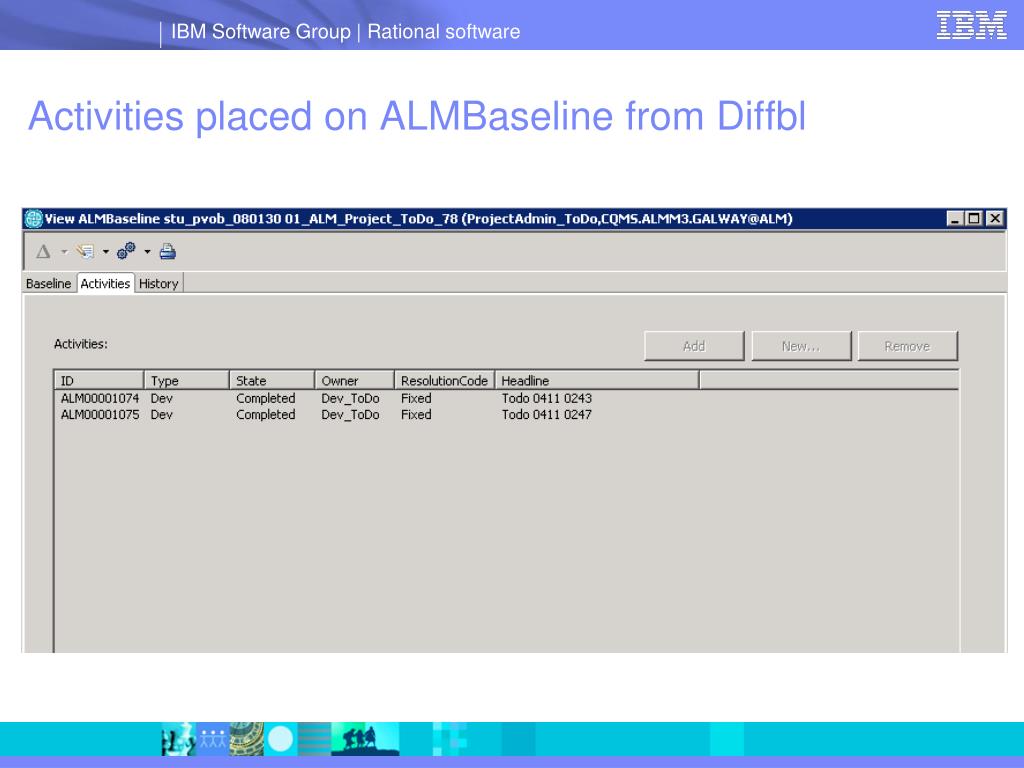Open the History tab

click(159, 283)
